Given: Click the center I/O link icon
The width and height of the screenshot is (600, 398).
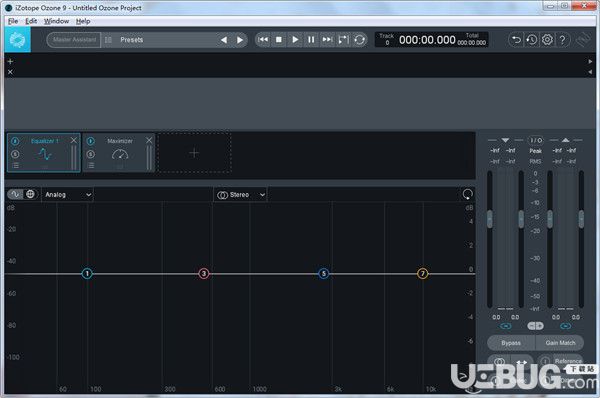Looking at the screenshot, I should 535,326.
